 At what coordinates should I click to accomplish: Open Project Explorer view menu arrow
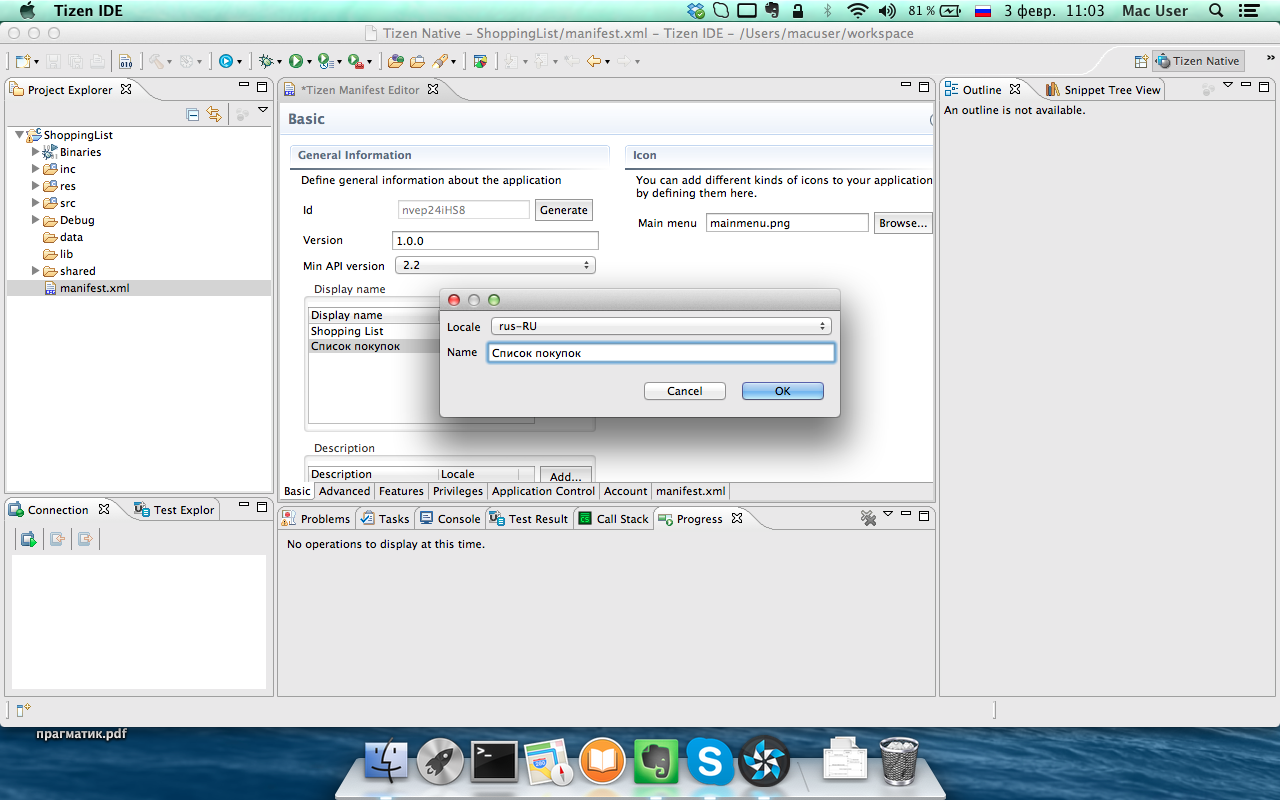click(x=263, y=110)
